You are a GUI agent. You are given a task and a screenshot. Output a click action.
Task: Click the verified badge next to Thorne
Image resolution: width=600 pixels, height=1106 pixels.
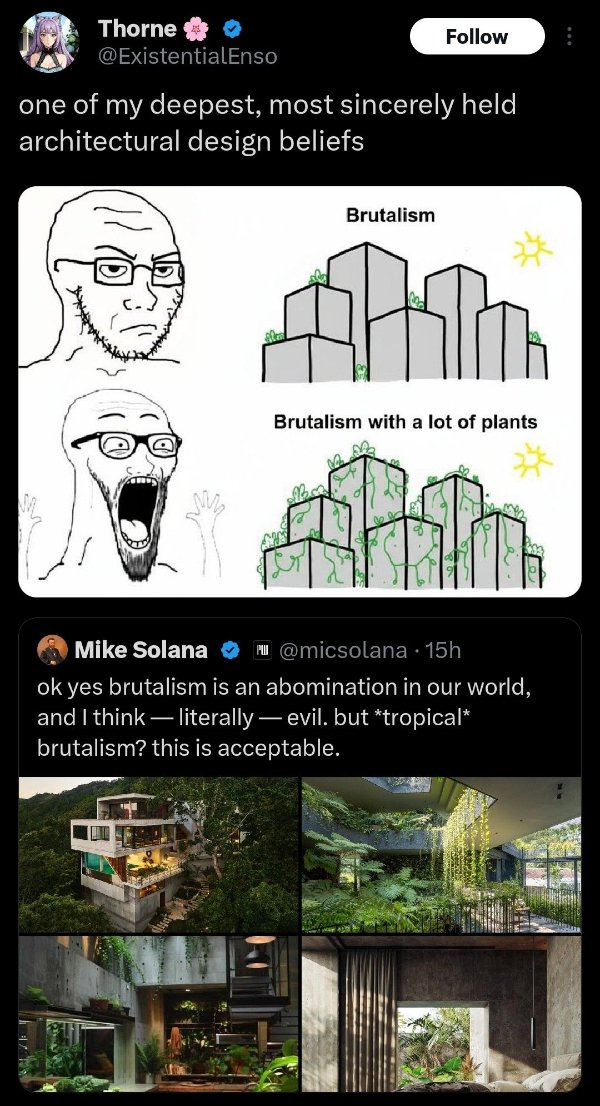coord(231,30)
